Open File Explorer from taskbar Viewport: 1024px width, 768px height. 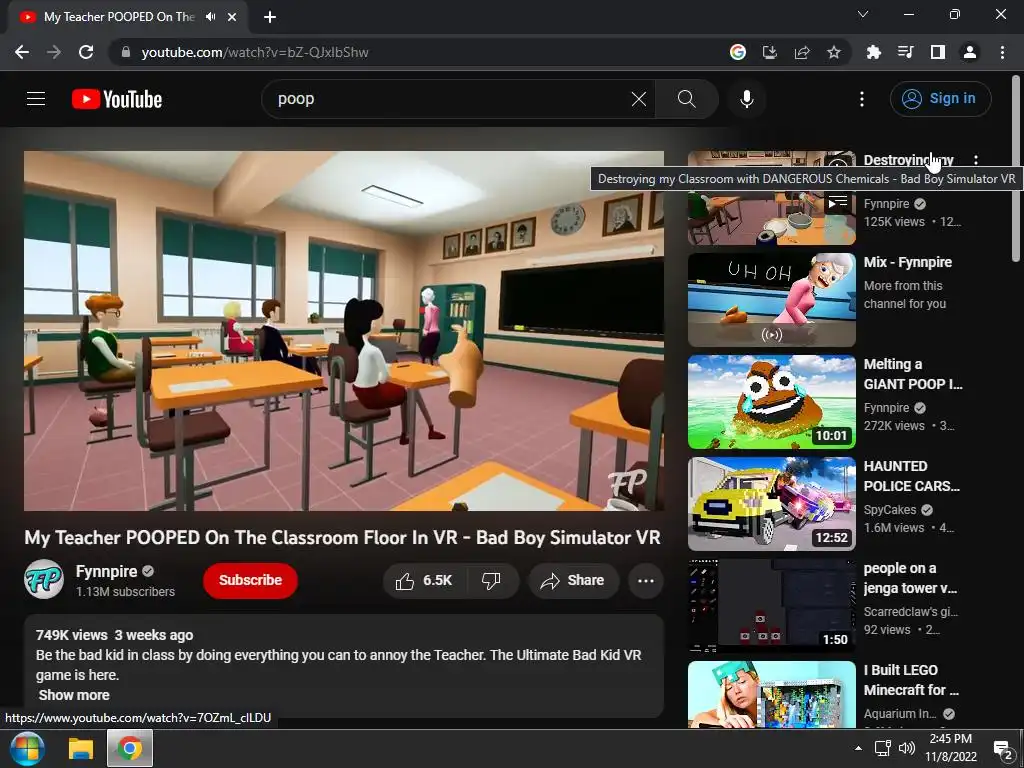81,748
